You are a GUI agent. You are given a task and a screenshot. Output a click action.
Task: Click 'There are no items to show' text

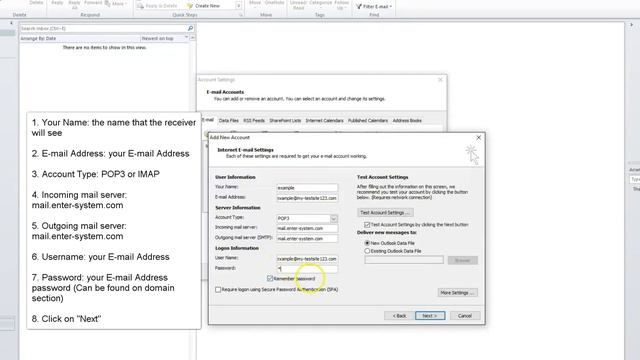104,47
